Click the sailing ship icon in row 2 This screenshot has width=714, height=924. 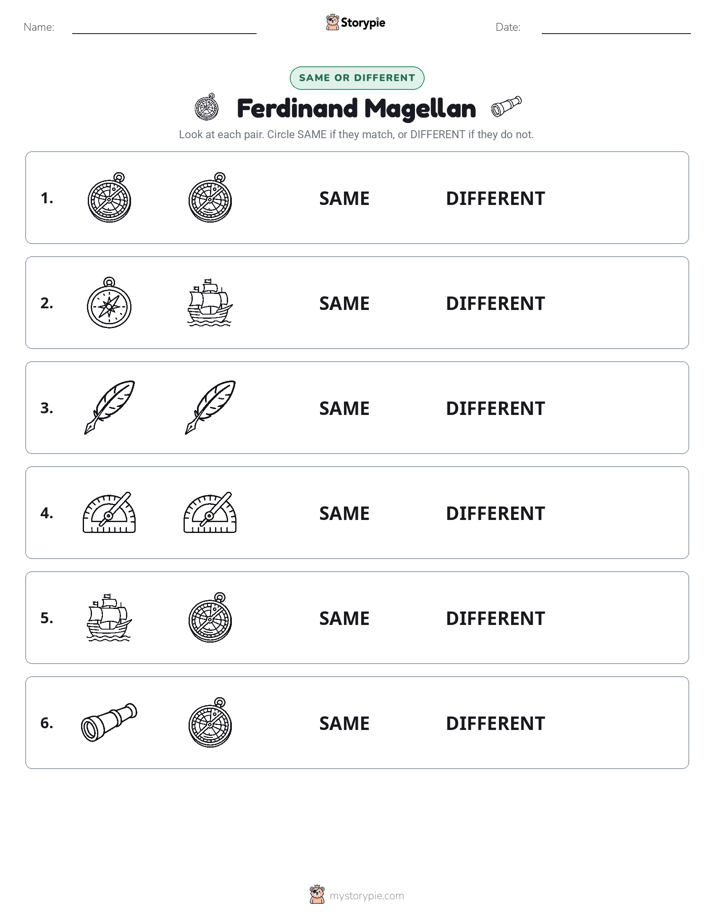coord(210,303)
